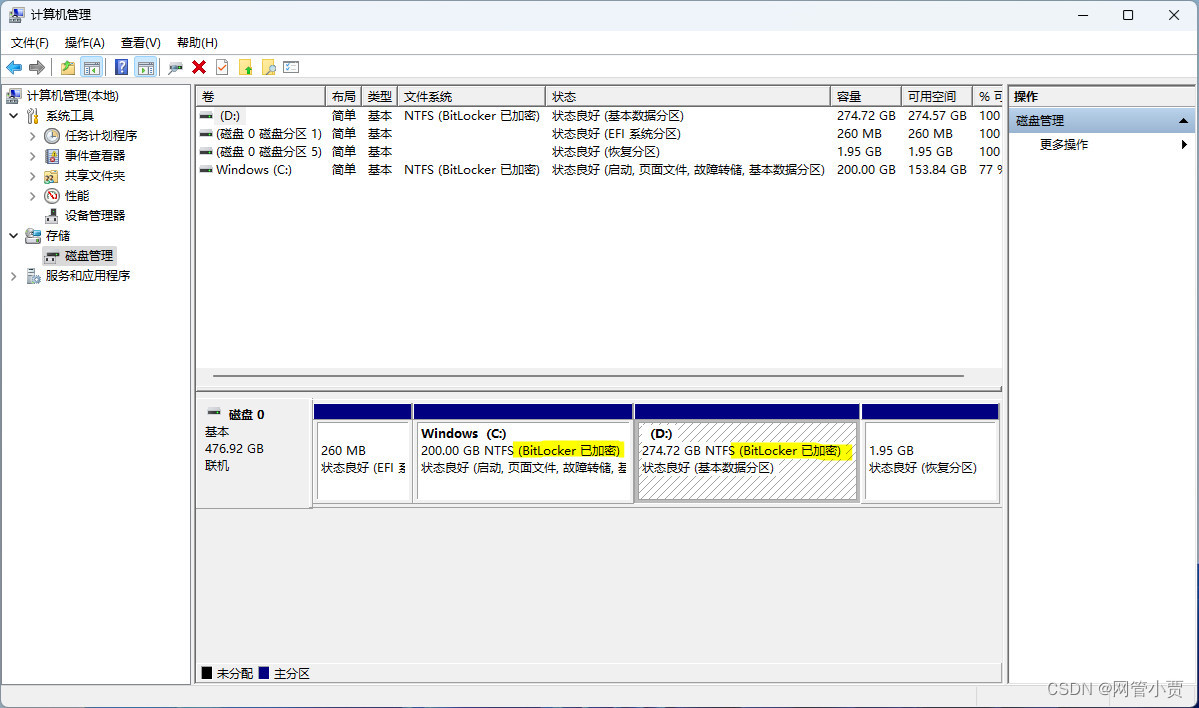This screenshot has height=708, width=1199.
Task: Click the Up One Level folder icon
Action: tap(68, 67)
